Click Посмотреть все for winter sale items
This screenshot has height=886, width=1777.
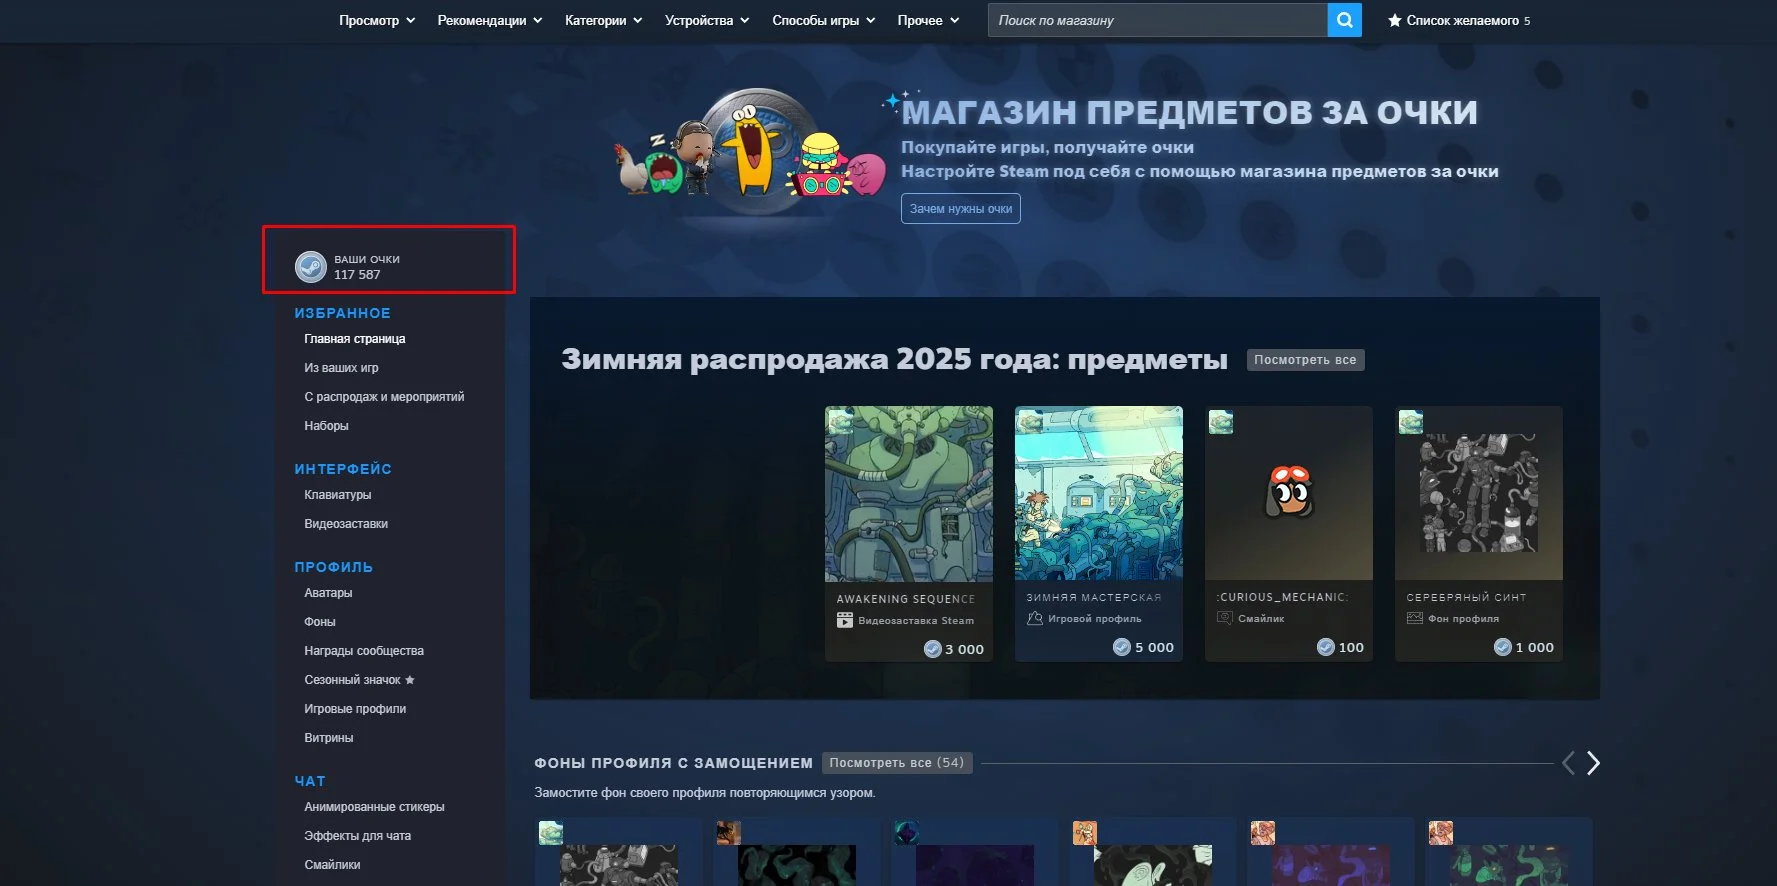point(1305,360)
